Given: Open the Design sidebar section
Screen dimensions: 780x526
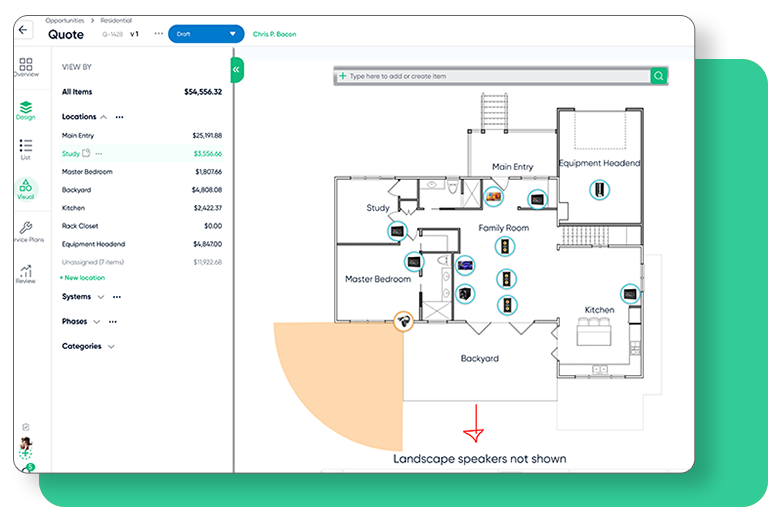Looking at the screenshot, I should coord(26,110).
